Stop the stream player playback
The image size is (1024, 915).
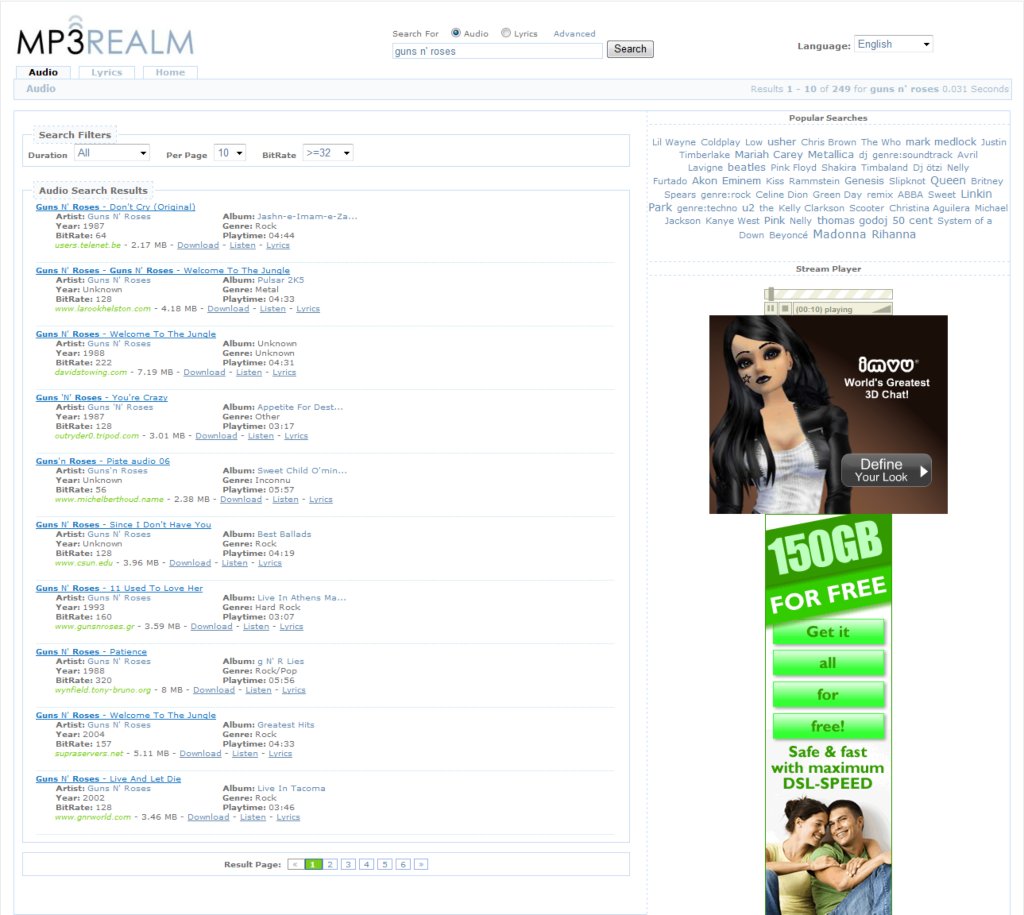coord(786,309)
